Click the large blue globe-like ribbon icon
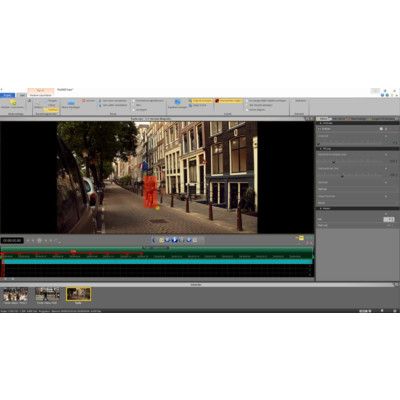 pyautogui.click(x=178, y=102)
